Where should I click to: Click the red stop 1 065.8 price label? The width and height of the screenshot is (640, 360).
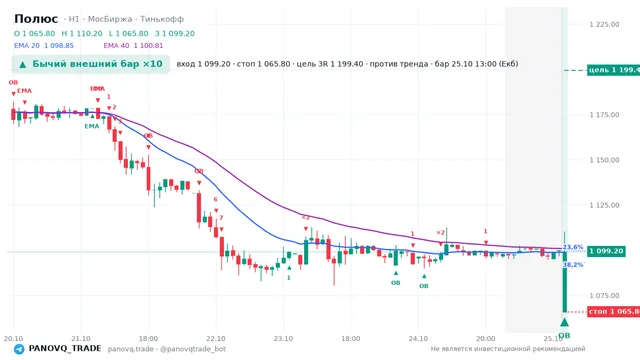click(613, 311)
